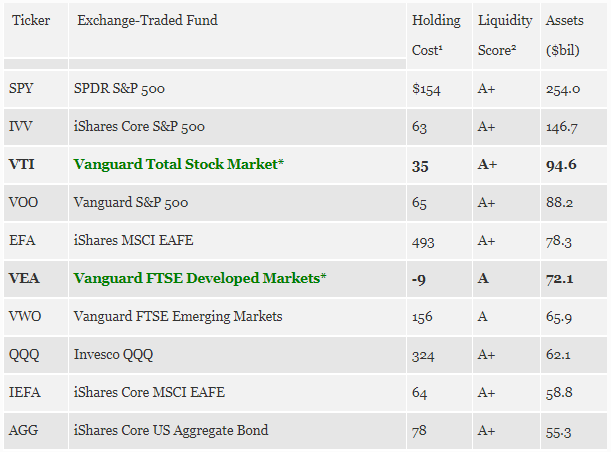
Task: Select the EFA holding cost value 493
Action: (423, 242)
